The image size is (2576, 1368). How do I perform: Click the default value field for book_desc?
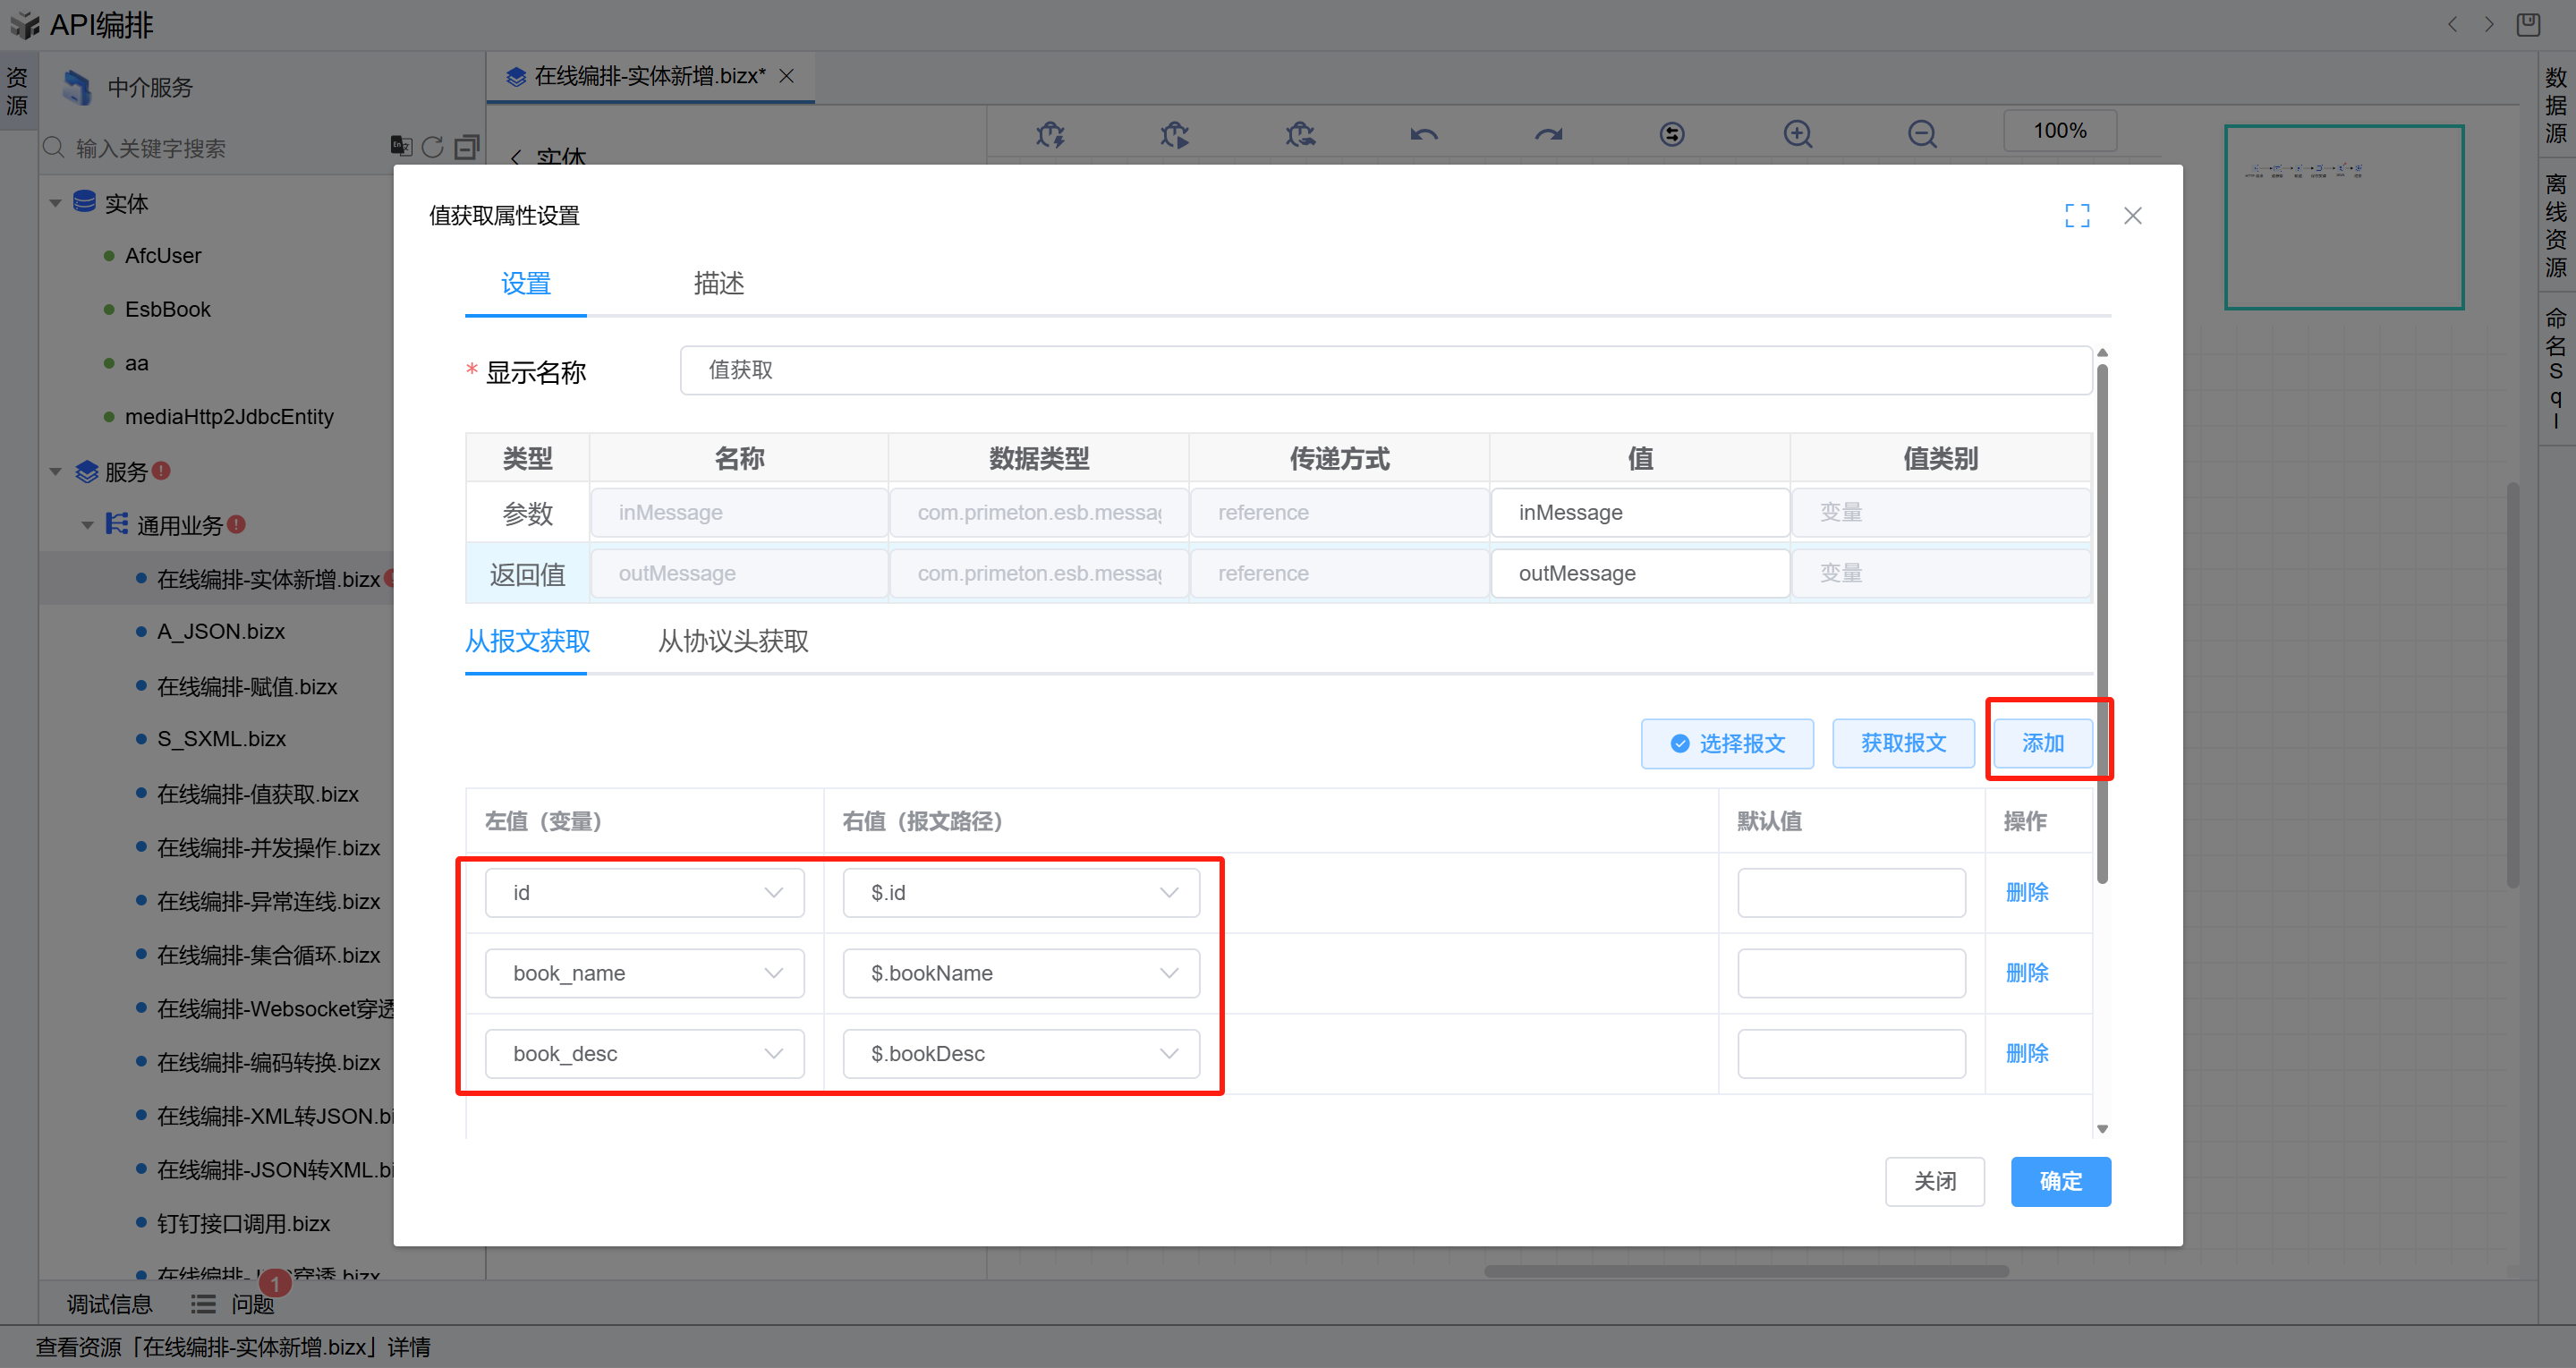click(x=1850, y=1054)
